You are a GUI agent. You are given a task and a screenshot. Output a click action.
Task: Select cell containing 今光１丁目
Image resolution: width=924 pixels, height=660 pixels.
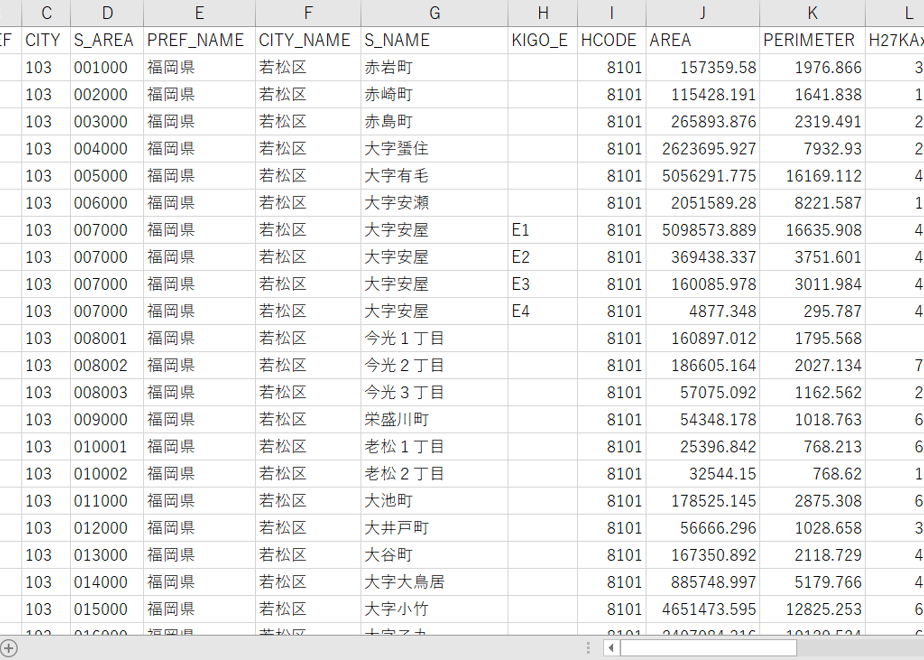(x=434, y=338)
